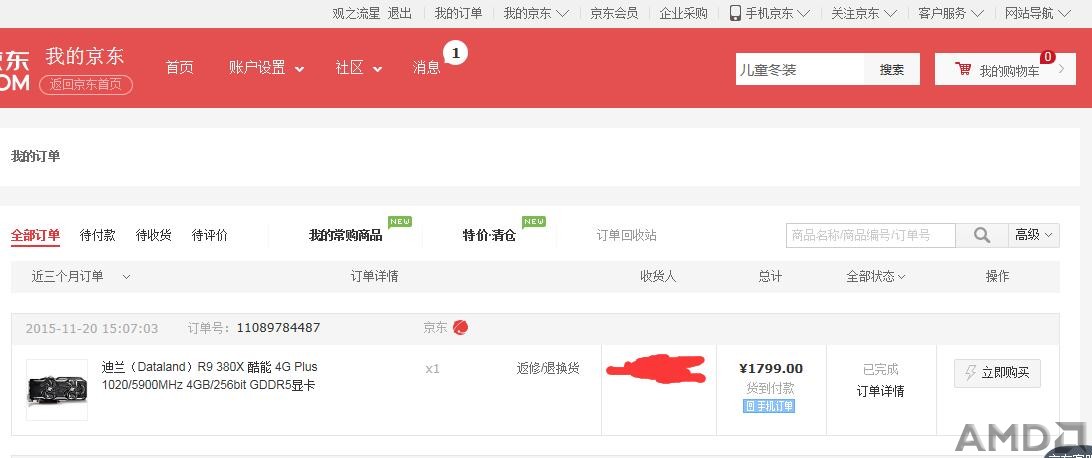
Task: Click the 立即购买 button
Action: pos(997,373)
